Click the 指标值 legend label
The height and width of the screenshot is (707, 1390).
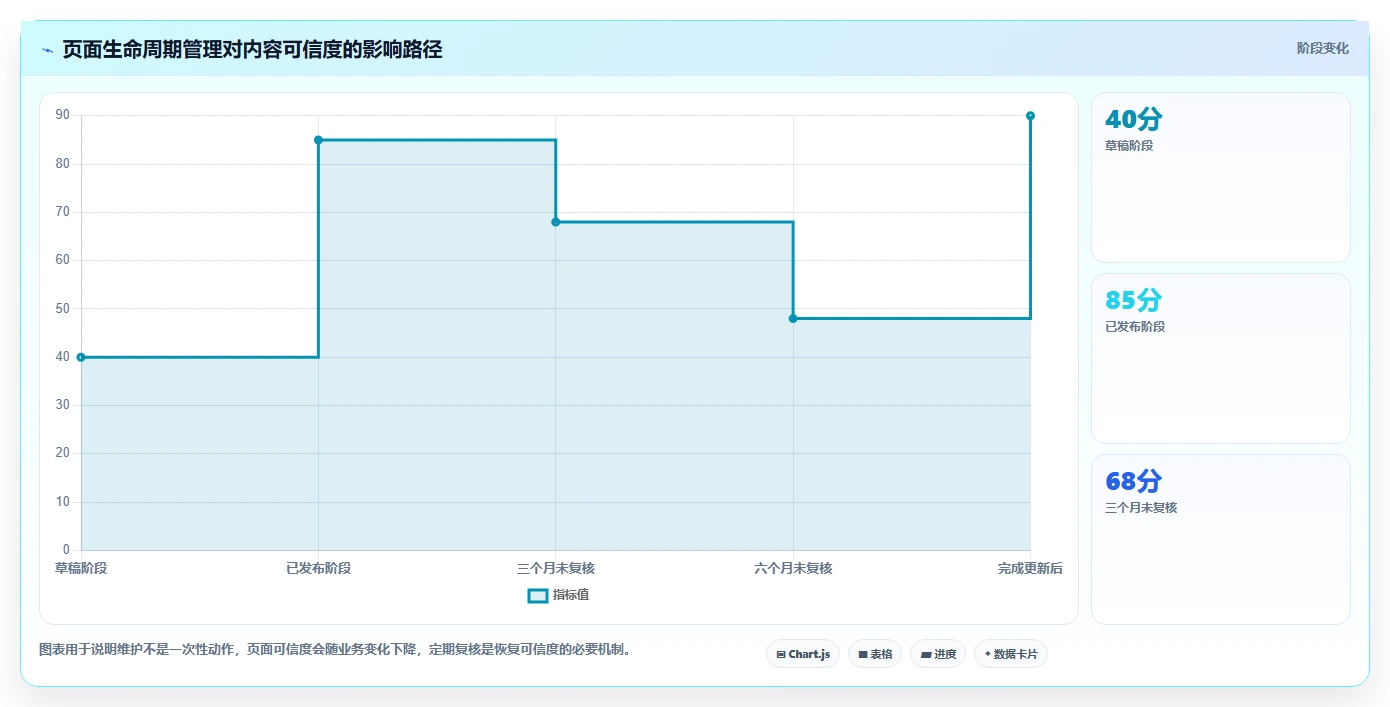[571, 595]
